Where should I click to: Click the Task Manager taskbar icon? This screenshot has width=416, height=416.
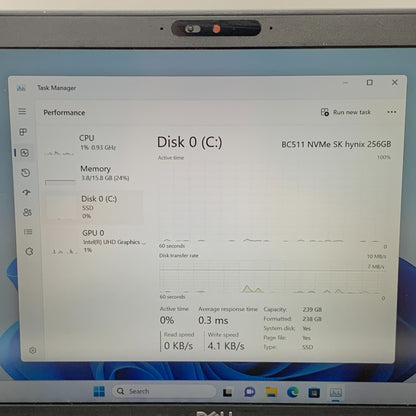(x=335, y=393)
